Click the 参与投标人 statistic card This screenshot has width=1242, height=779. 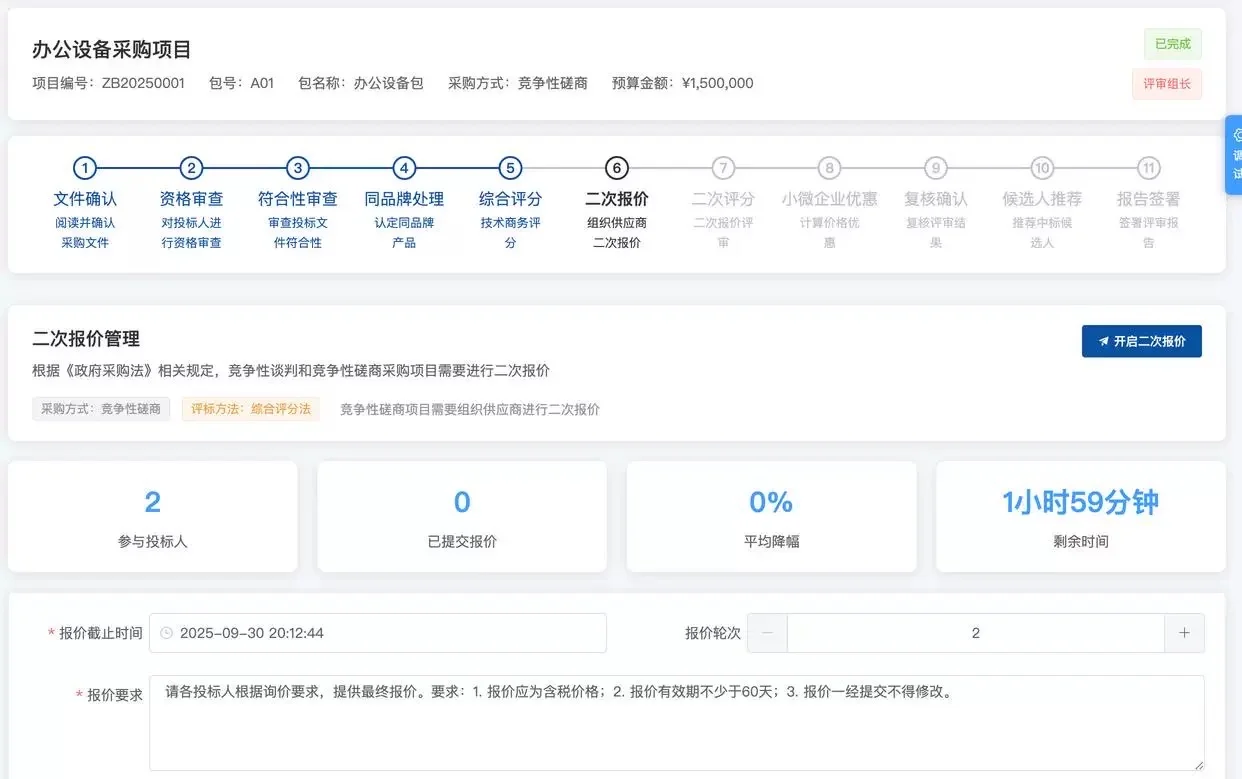[x=152, y=516]
